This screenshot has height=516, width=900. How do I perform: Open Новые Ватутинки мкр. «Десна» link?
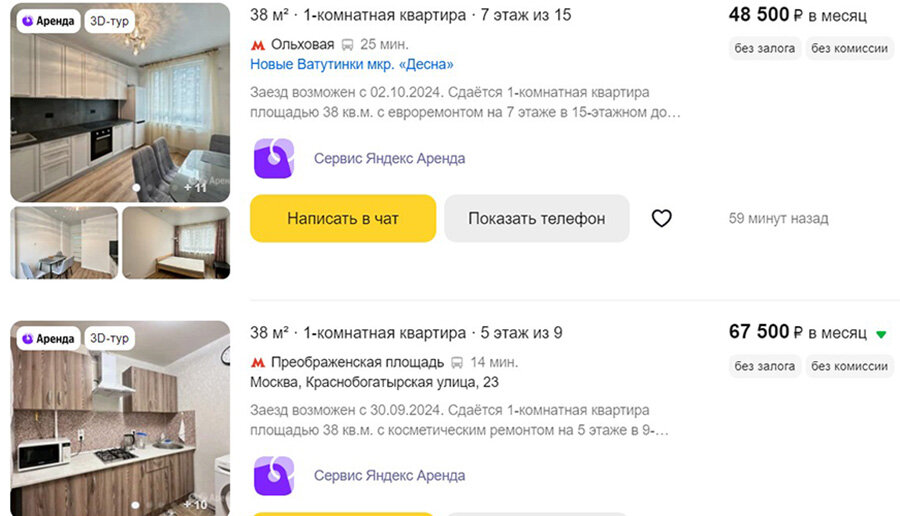coord(351,64)
